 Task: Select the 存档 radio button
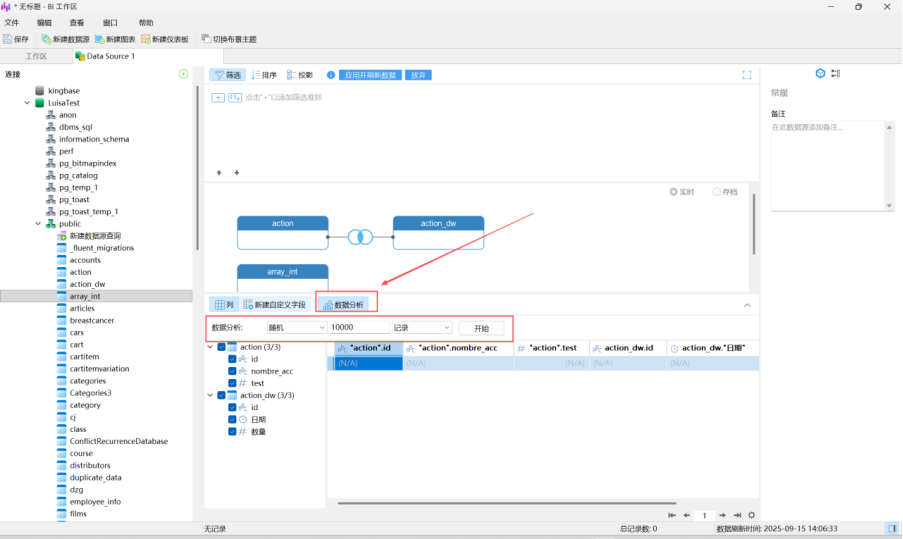click(717, 191)
